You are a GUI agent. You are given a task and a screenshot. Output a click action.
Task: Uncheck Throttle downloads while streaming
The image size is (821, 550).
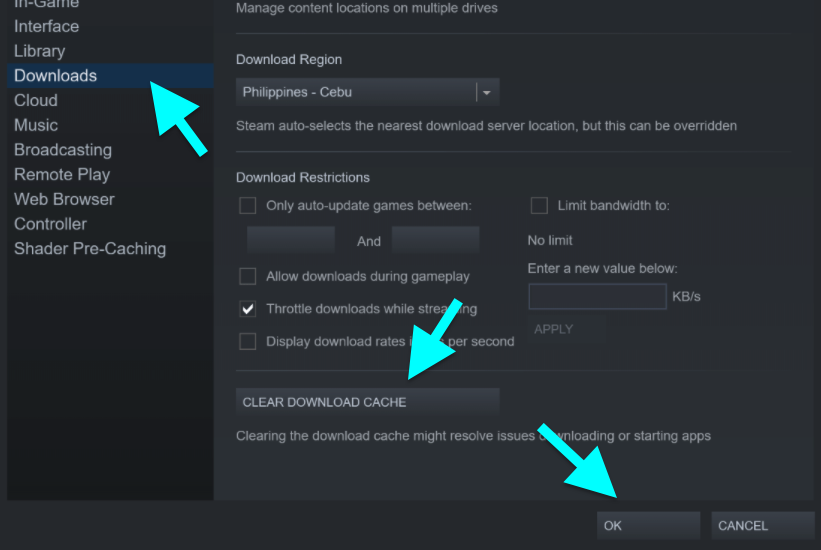(248, 309)
